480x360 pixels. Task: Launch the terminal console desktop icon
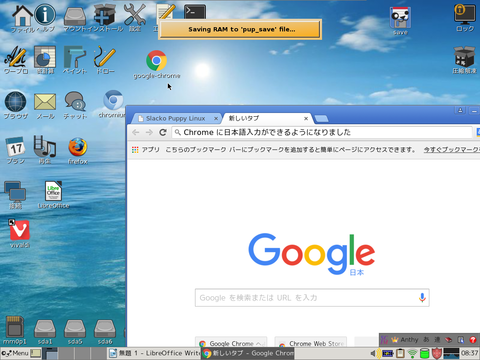pos(195,12)
